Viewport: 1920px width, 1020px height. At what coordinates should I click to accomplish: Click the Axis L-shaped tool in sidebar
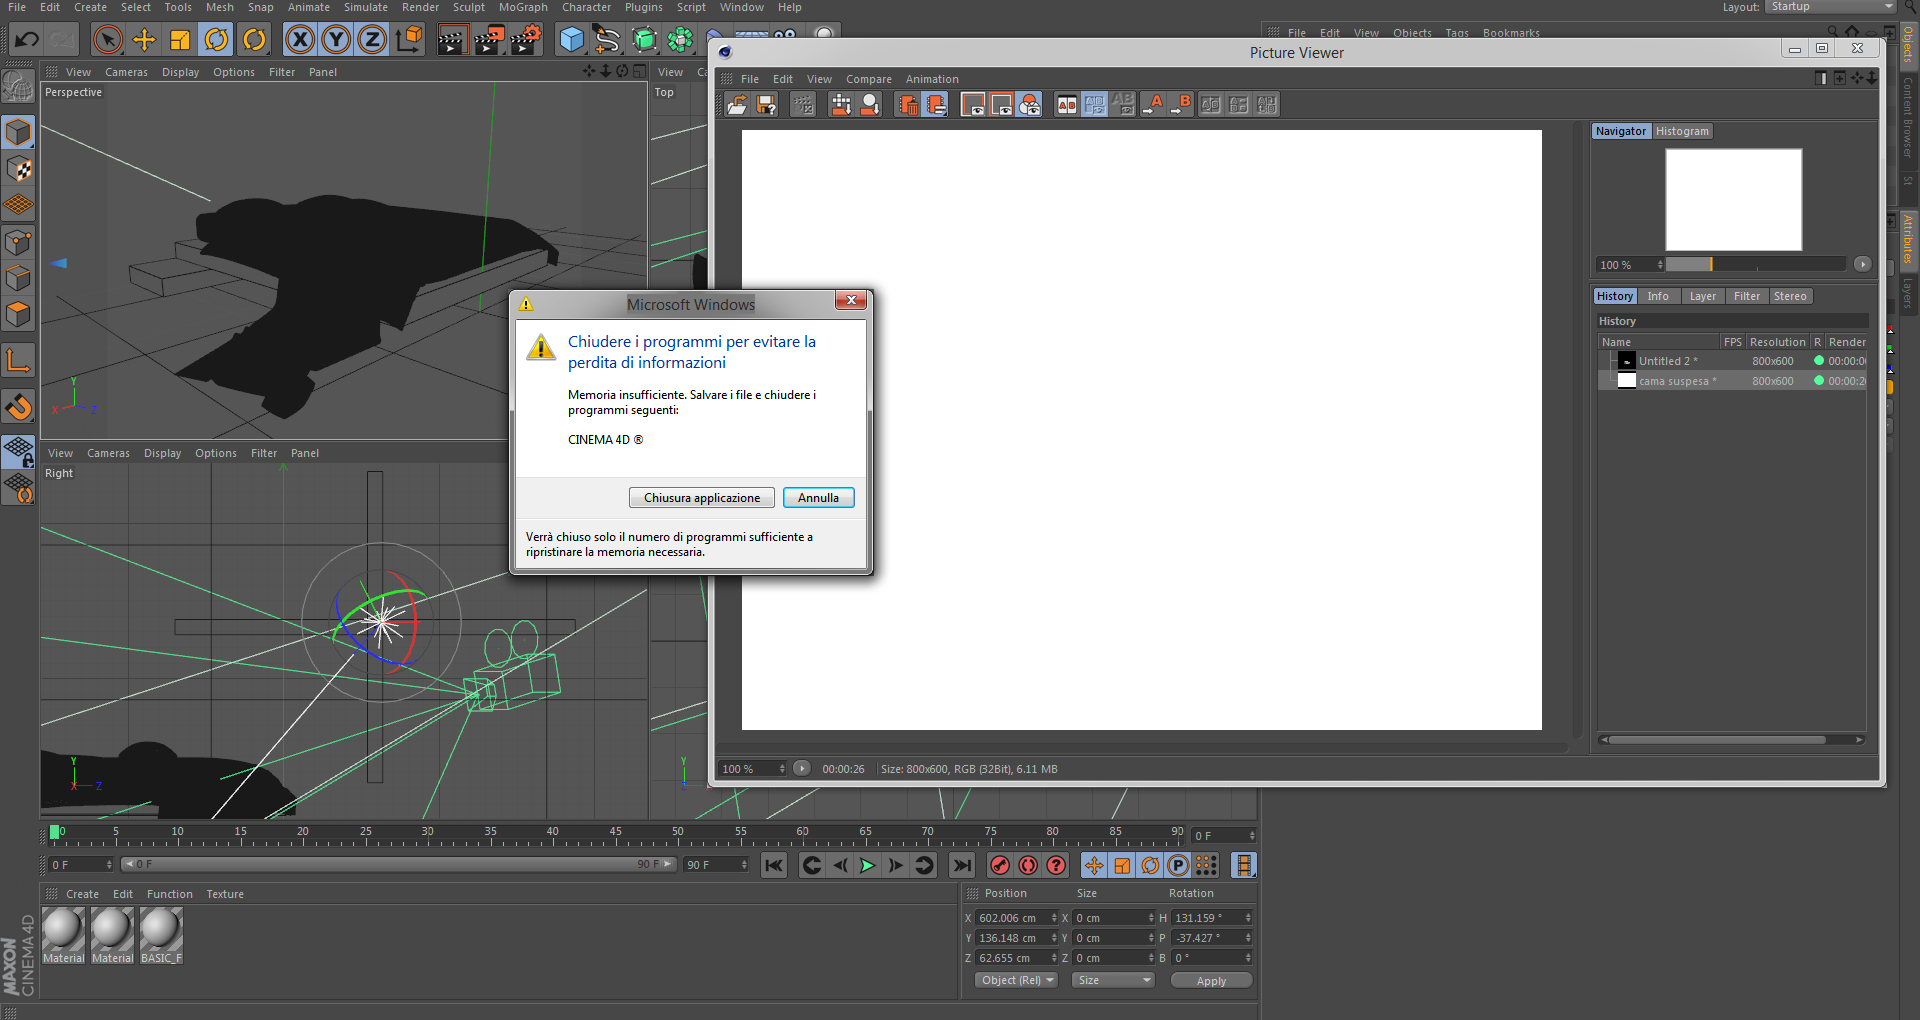click(18, 361)
